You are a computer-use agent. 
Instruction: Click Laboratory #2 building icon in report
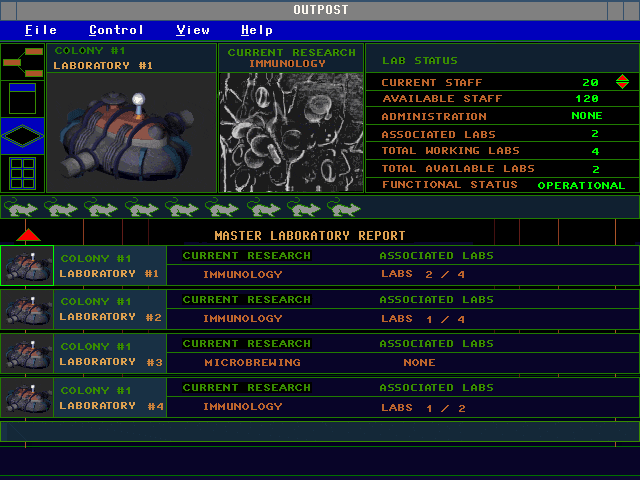[x=27, y=310]
